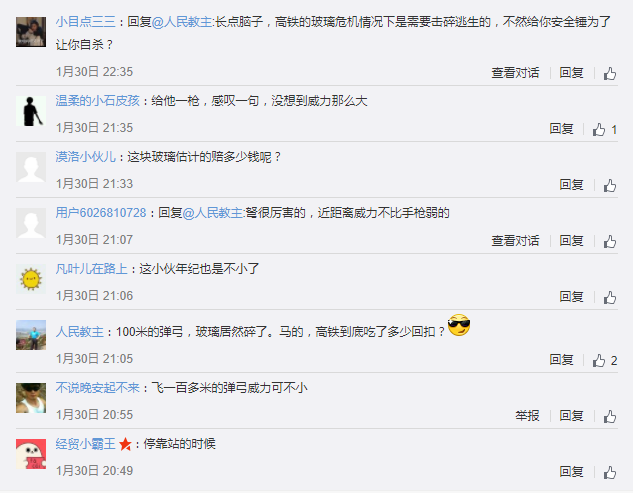Click 查看对话 on 小目点三三's comment
This screenshot has height=493, width=633.
coord(515,73)
